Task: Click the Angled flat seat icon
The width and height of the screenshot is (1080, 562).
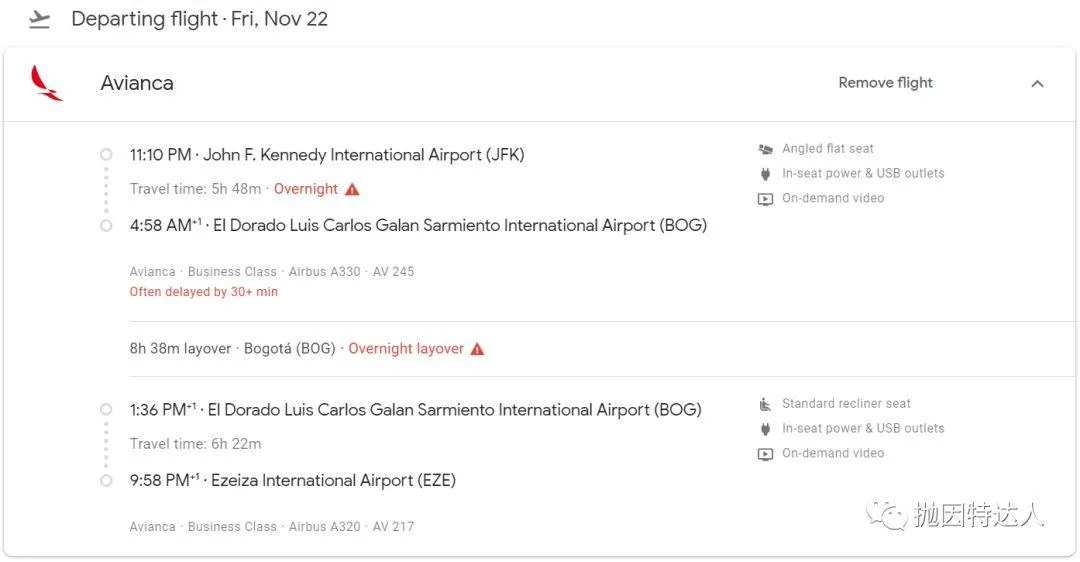Action: (765, 149)
